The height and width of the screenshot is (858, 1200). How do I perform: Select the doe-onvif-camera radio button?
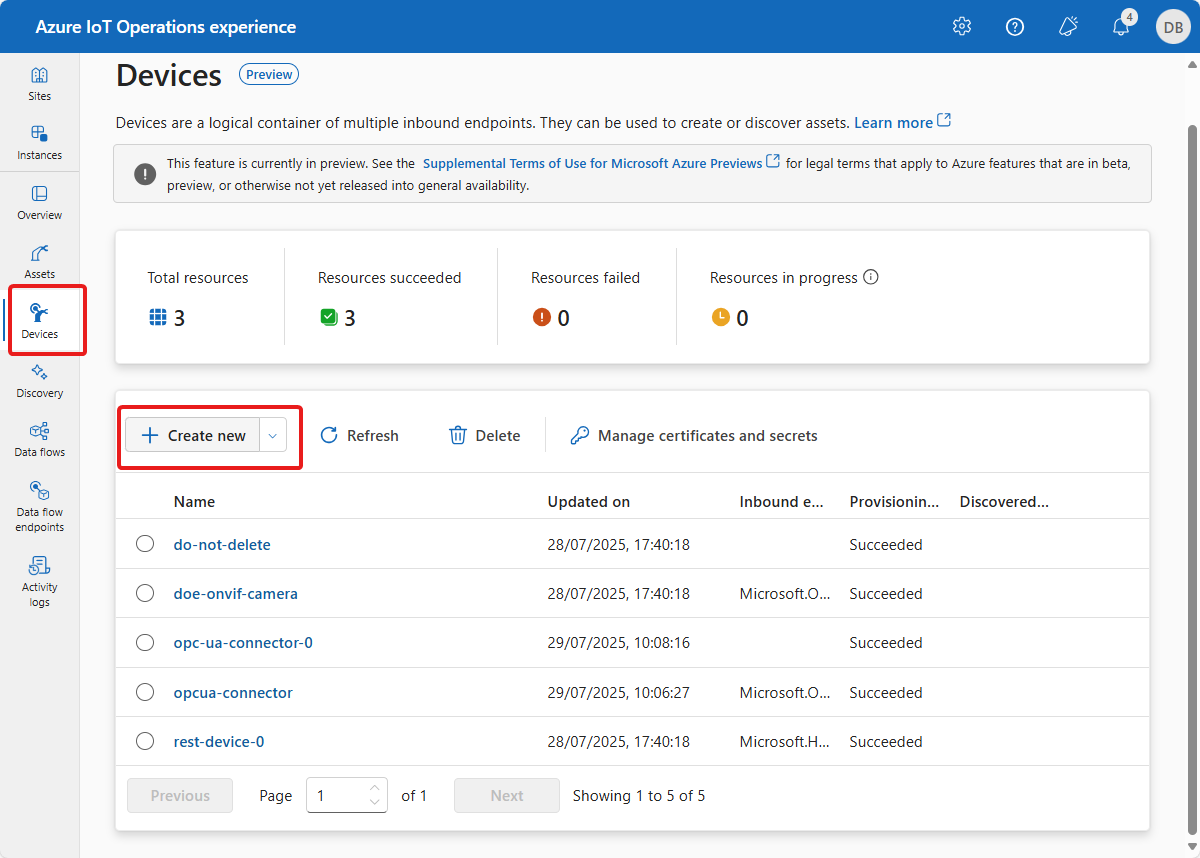click(145, 593)
